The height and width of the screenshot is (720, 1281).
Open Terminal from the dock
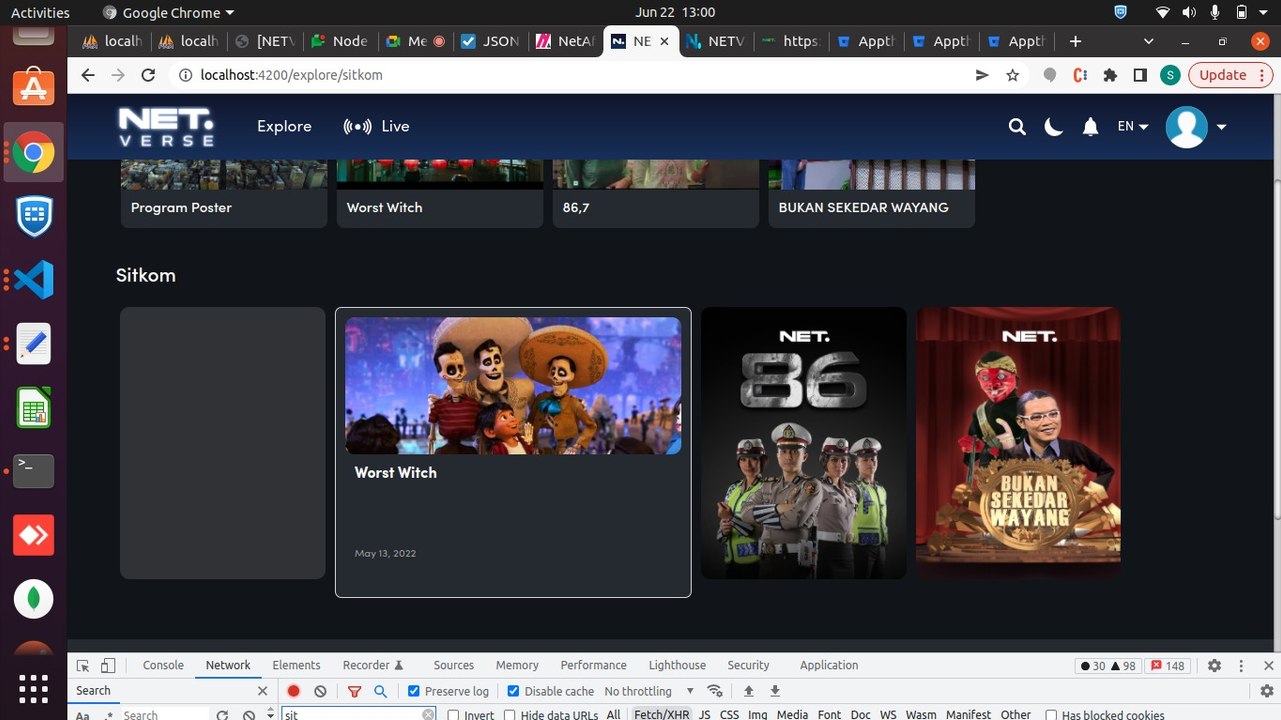tap(33, 470)
